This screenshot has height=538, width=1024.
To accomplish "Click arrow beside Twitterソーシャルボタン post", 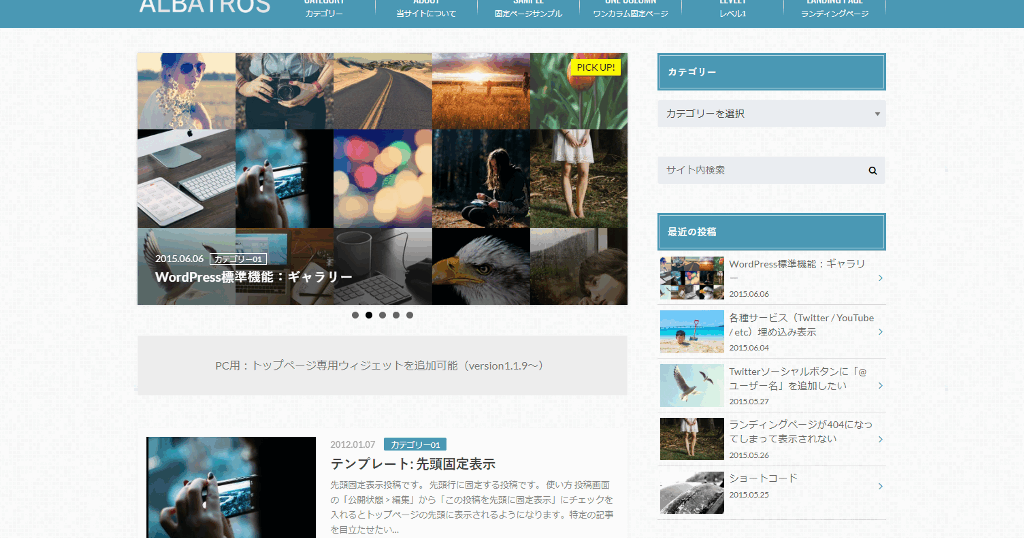I will (880, 386).
